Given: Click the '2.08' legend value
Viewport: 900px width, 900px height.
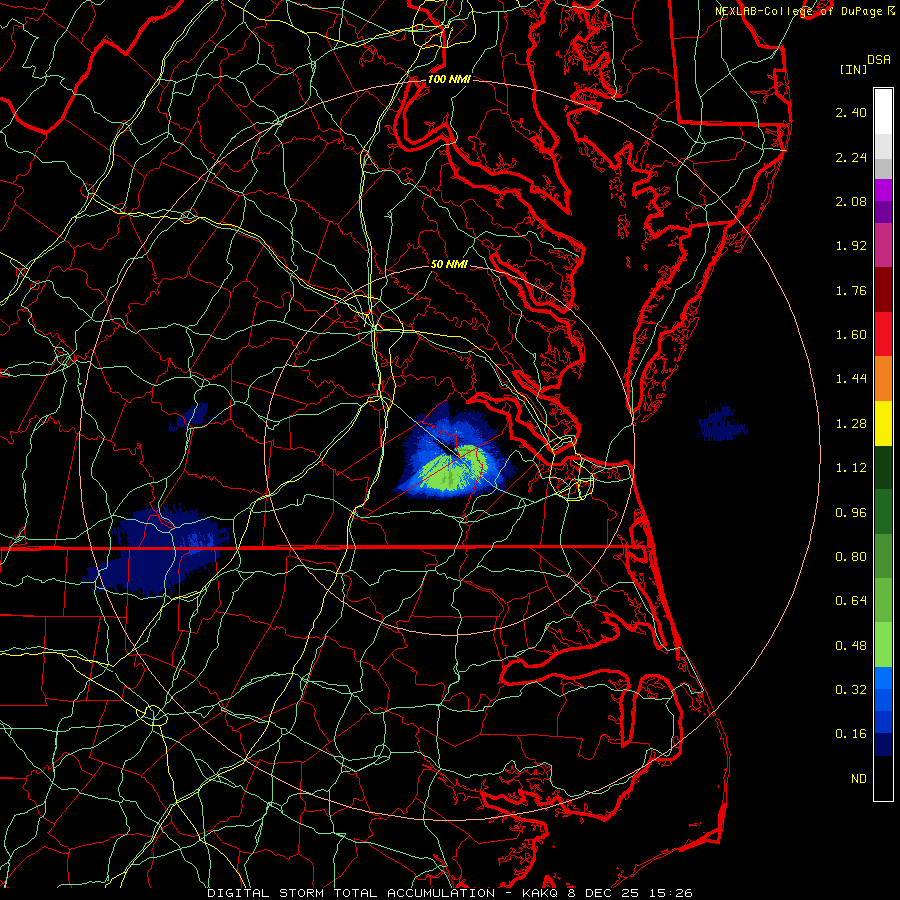Looking at the screenshot, I should coord(851,201).
